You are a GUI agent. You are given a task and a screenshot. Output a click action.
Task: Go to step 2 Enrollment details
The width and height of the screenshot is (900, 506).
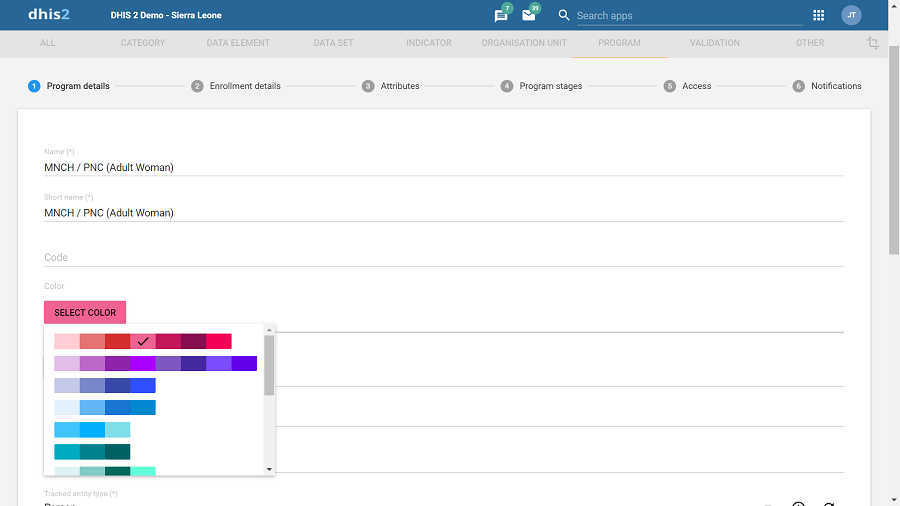[x=236, y=86]
